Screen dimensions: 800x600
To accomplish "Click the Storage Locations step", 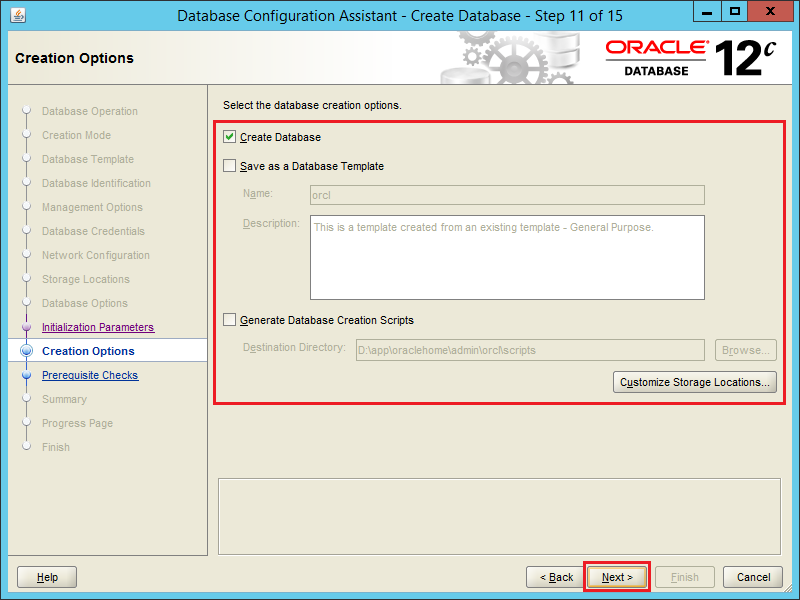I will coord(86,279).
